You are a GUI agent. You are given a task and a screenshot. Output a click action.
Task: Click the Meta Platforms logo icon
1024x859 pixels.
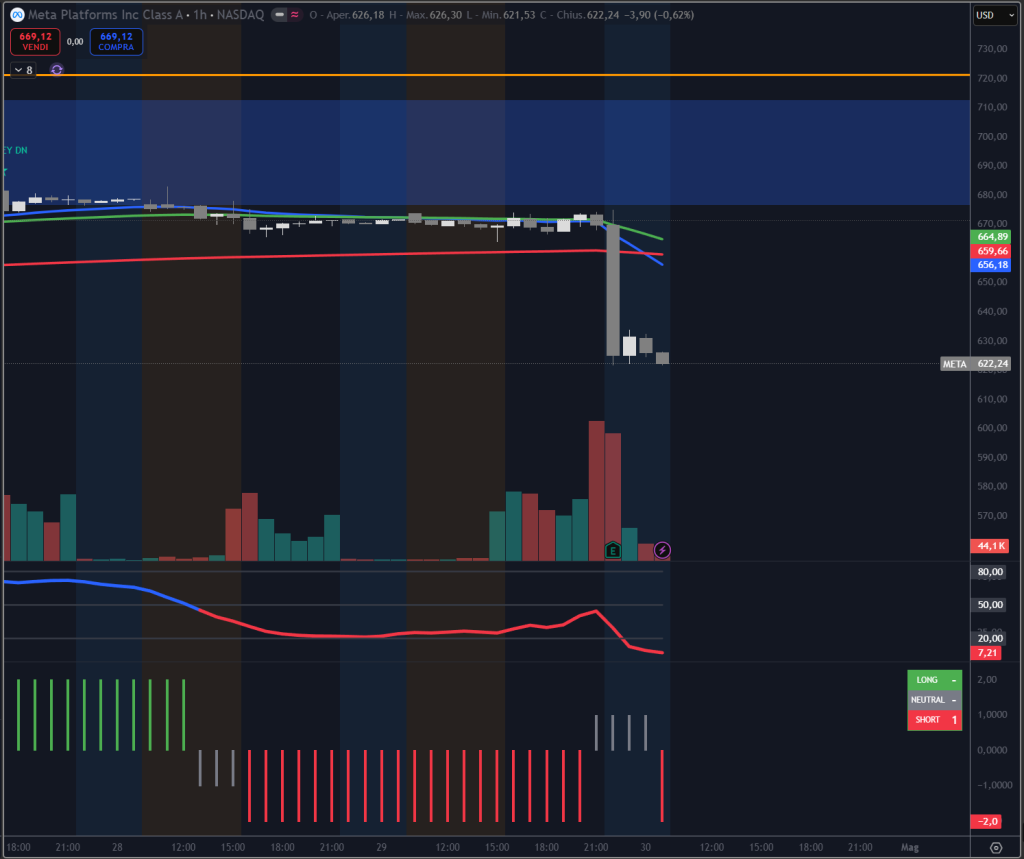(17, 13)
